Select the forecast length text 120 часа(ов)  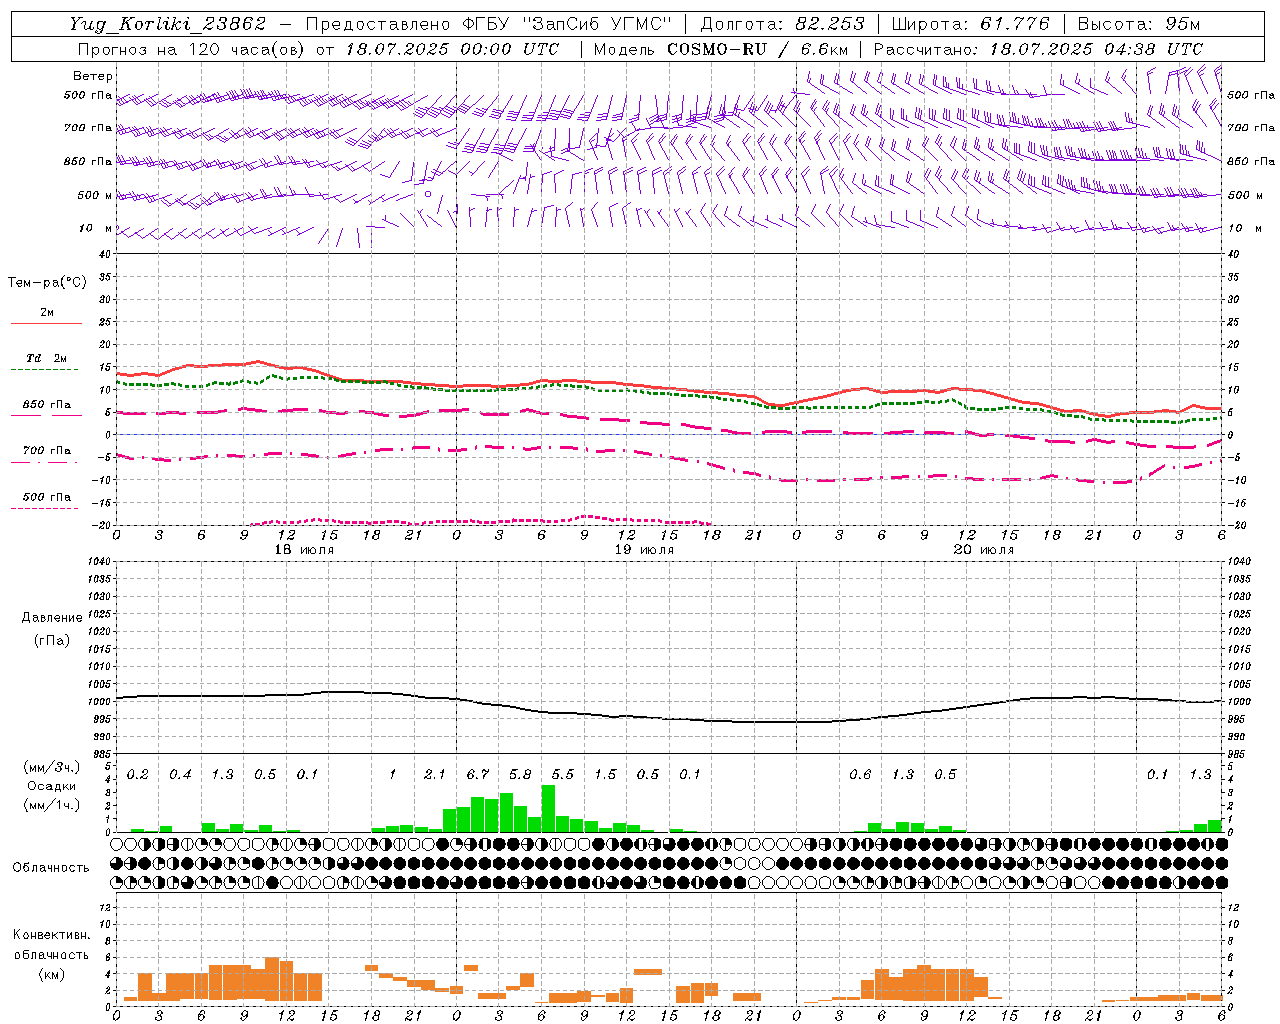coord(249,49)
